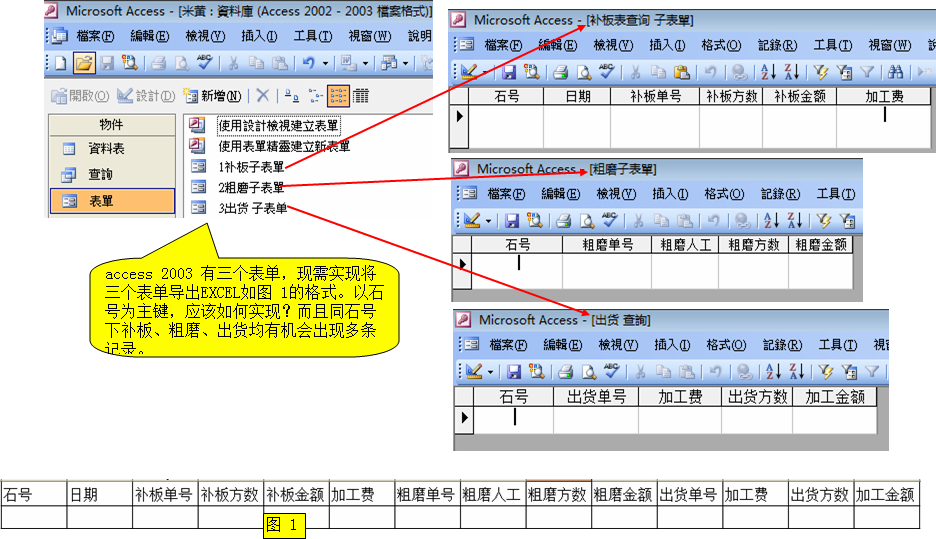Switch database window to Large Icons view
Screen dimensions: 936x539
pyautogui.click(x=289, y=96)
